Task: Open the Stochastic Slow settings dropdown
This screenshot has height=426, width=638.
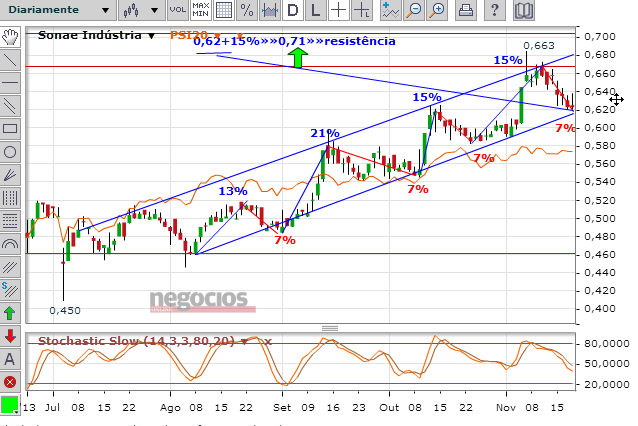Action: pyautogui.click(x=245, y=341)
